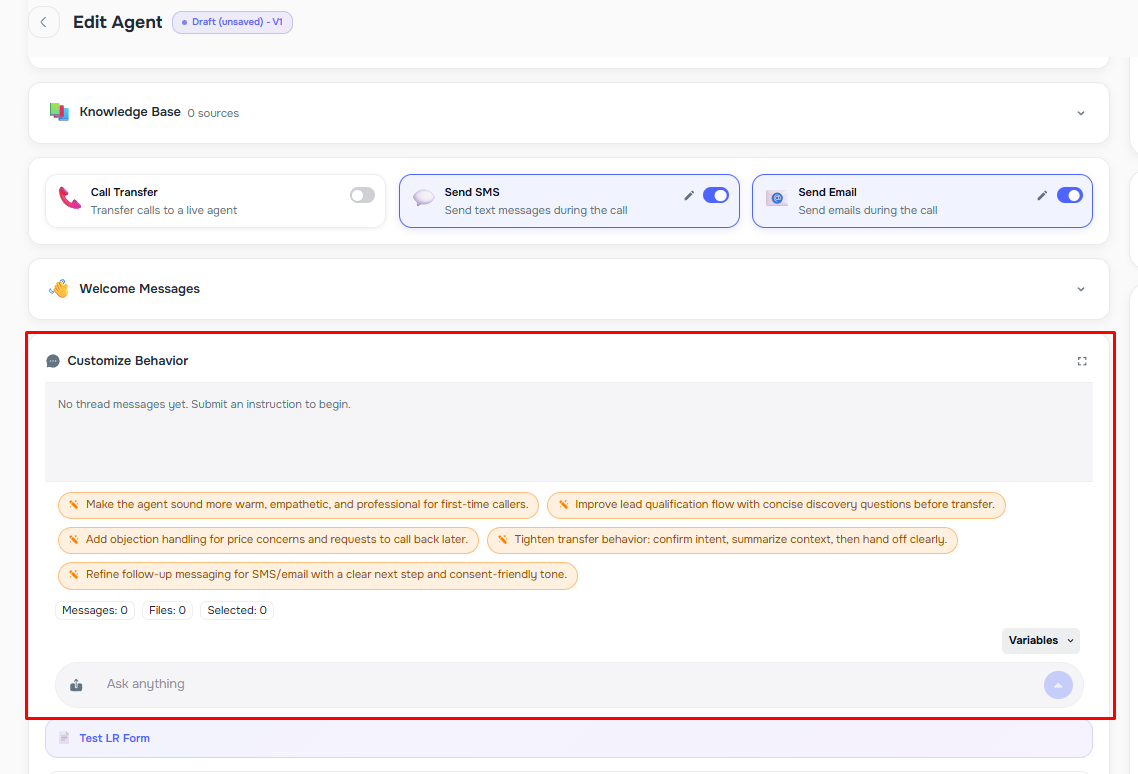Open the Knowledge Base sources icon
The image size is (1138, 774).
click(59, 112)
